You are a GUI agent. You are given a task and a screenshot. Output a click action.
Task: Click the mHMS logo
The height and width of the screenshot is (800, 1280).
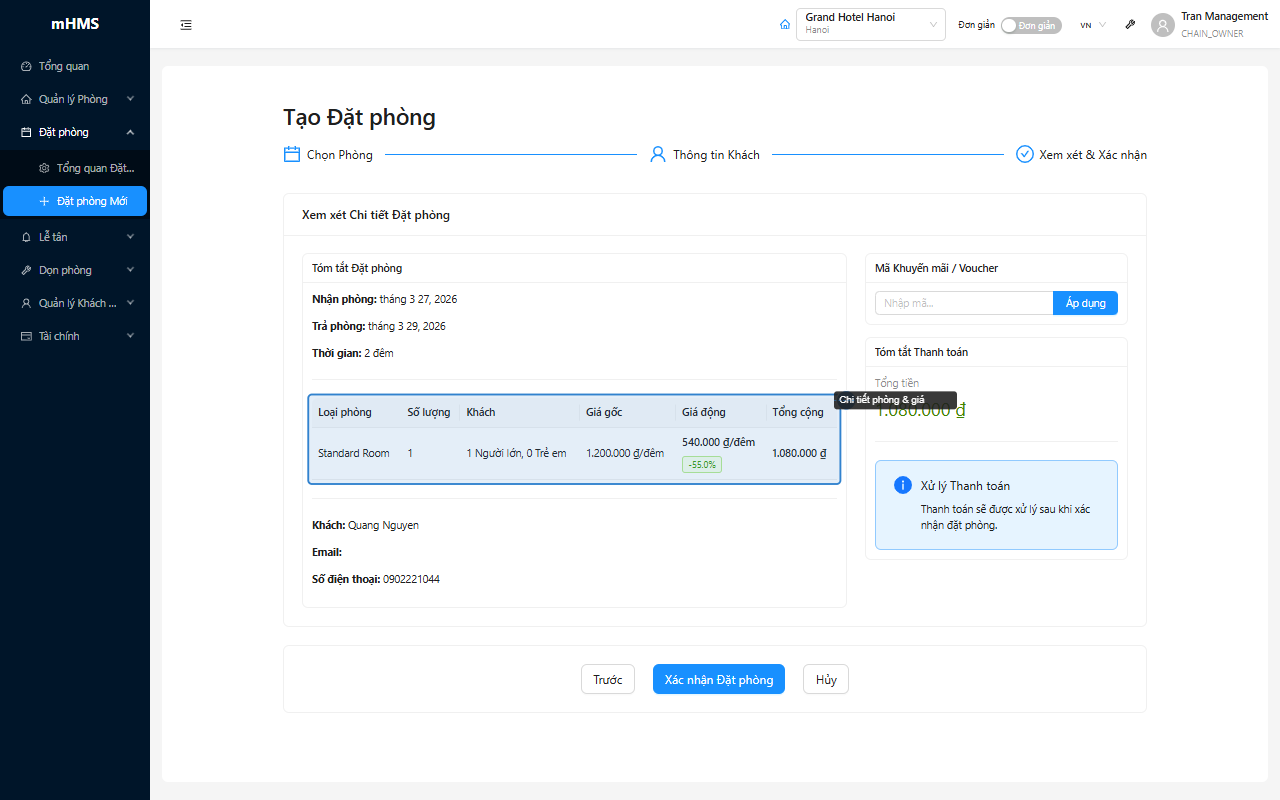(75, 24)
